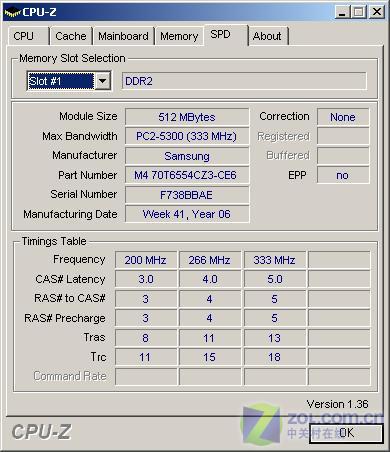Image resolution: width=390 pixels, height=452 pixels.
Task: Click the Timings Table group label
Action: coord(54,241)
